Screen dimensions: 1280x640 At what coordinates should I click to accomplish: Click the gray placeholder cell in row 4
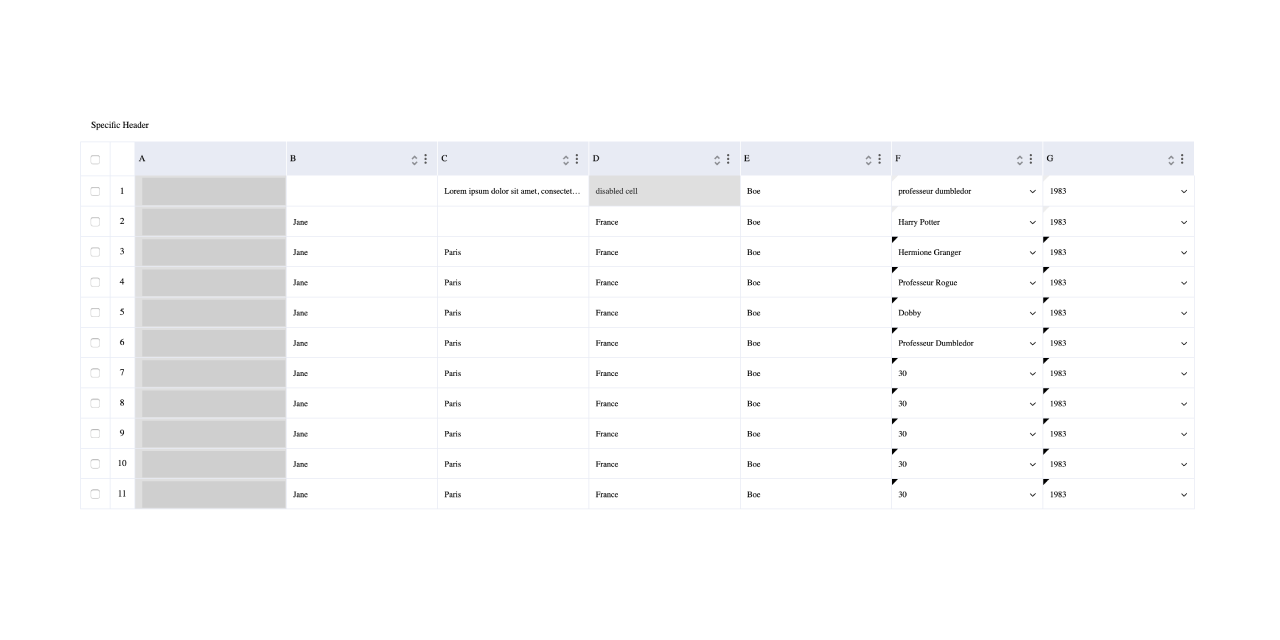(211, 282)
